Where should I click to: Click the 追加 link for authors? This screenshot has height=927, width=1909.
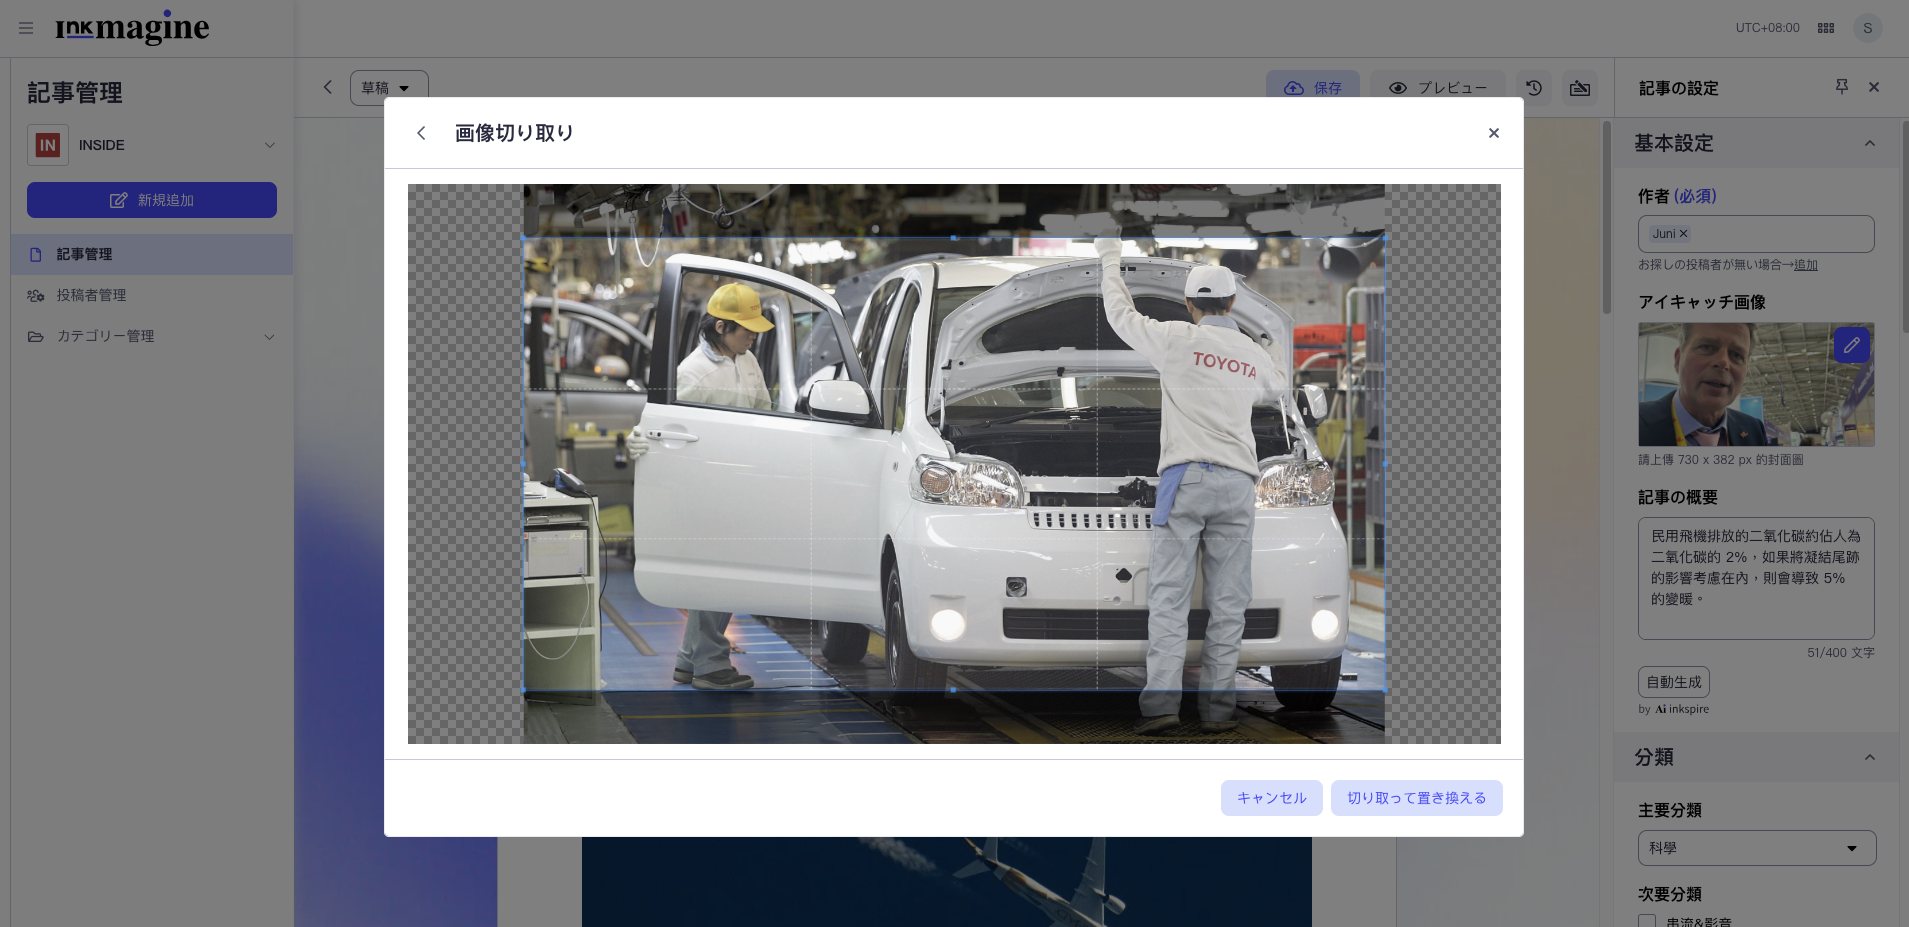(x=1806, y=265)
